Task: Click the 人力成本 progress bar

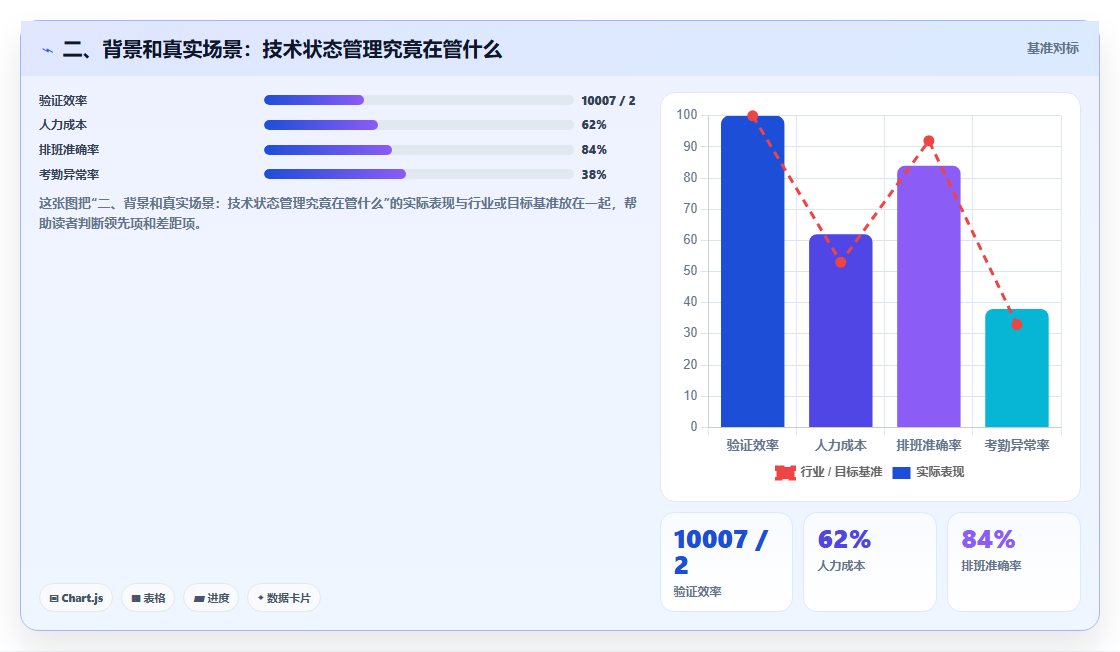Action: click(419, 125)
